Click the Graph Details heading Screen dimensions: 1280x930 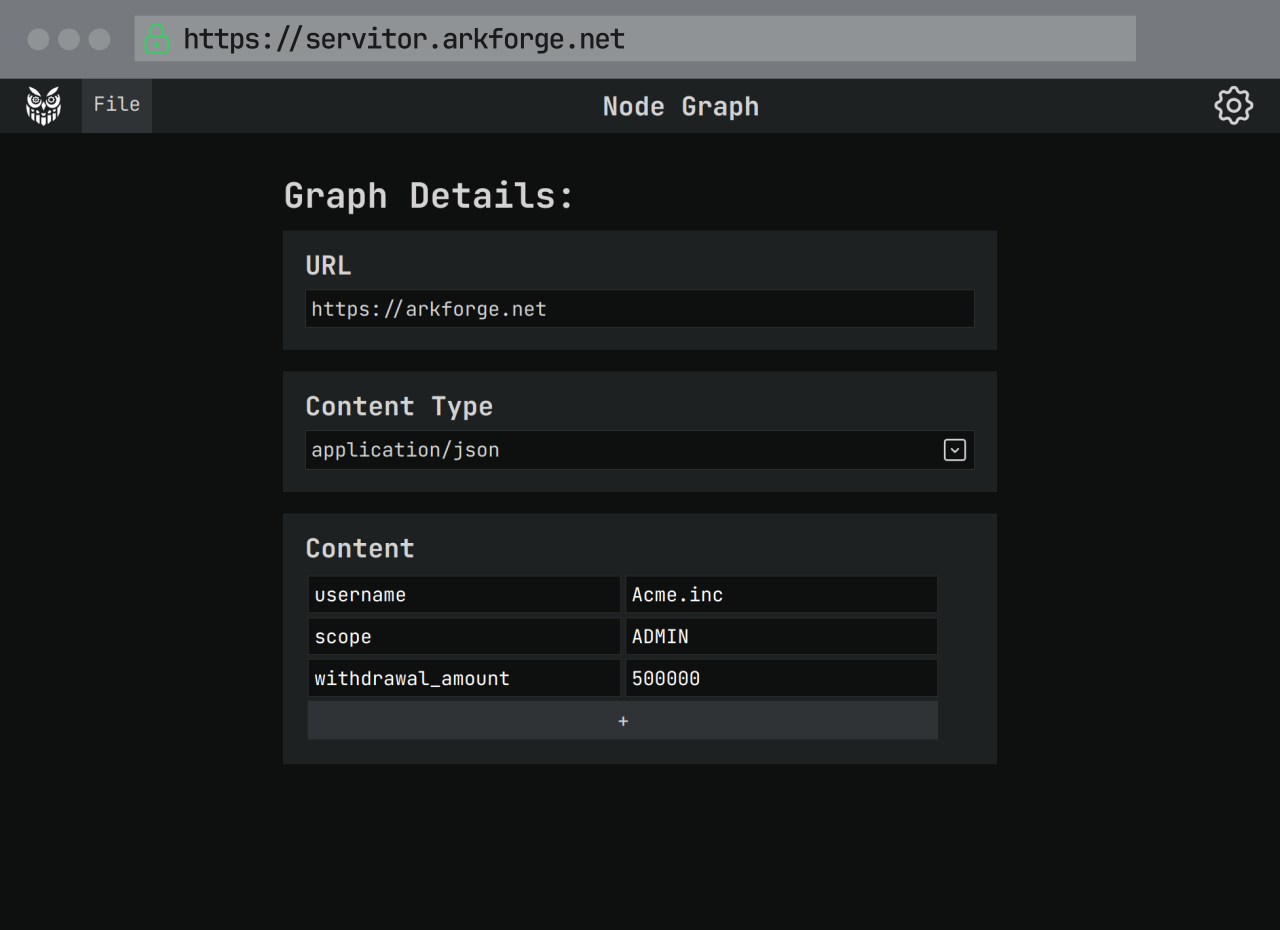[429, 195]
